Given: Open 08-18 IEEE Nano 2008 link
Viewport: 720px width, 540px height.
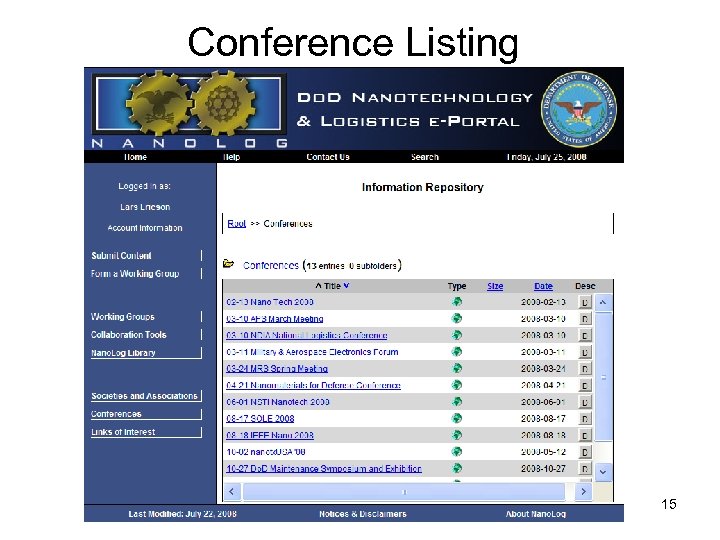Looking at the screenshot, I should coord(270,435).
